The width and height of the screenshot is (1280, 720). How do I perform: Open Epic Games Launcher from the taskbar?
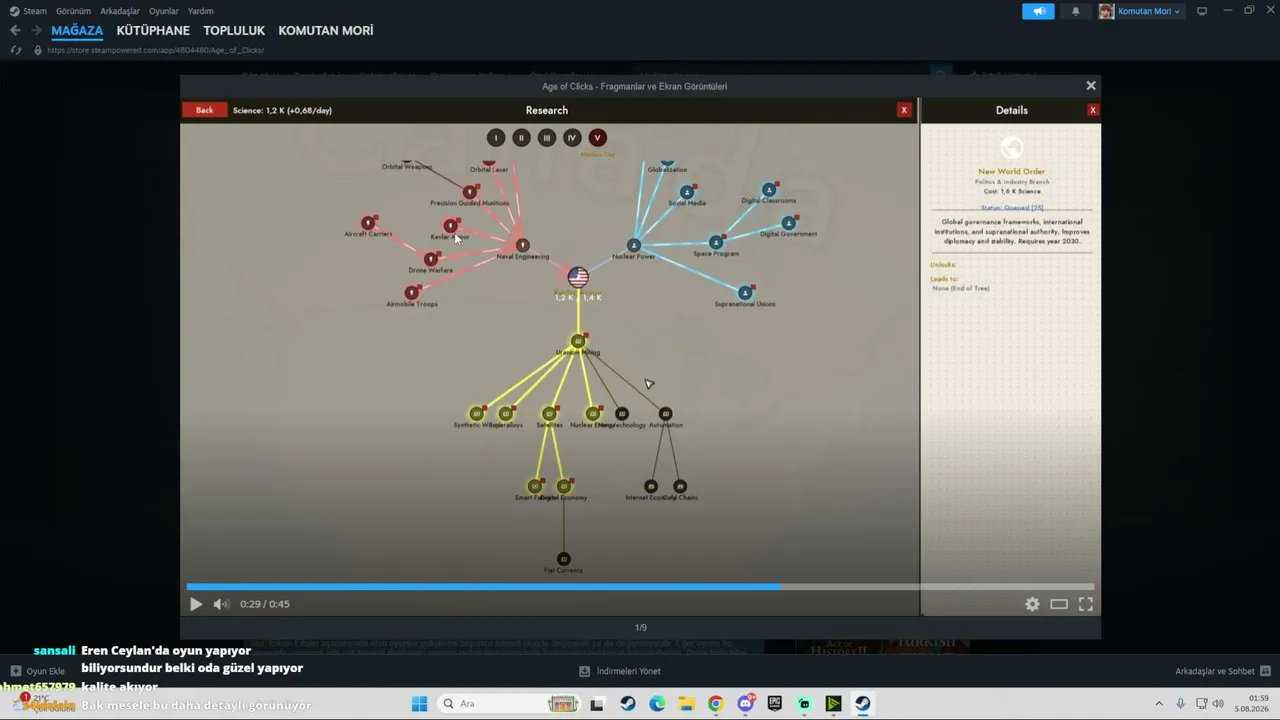(x=775, y=704)
